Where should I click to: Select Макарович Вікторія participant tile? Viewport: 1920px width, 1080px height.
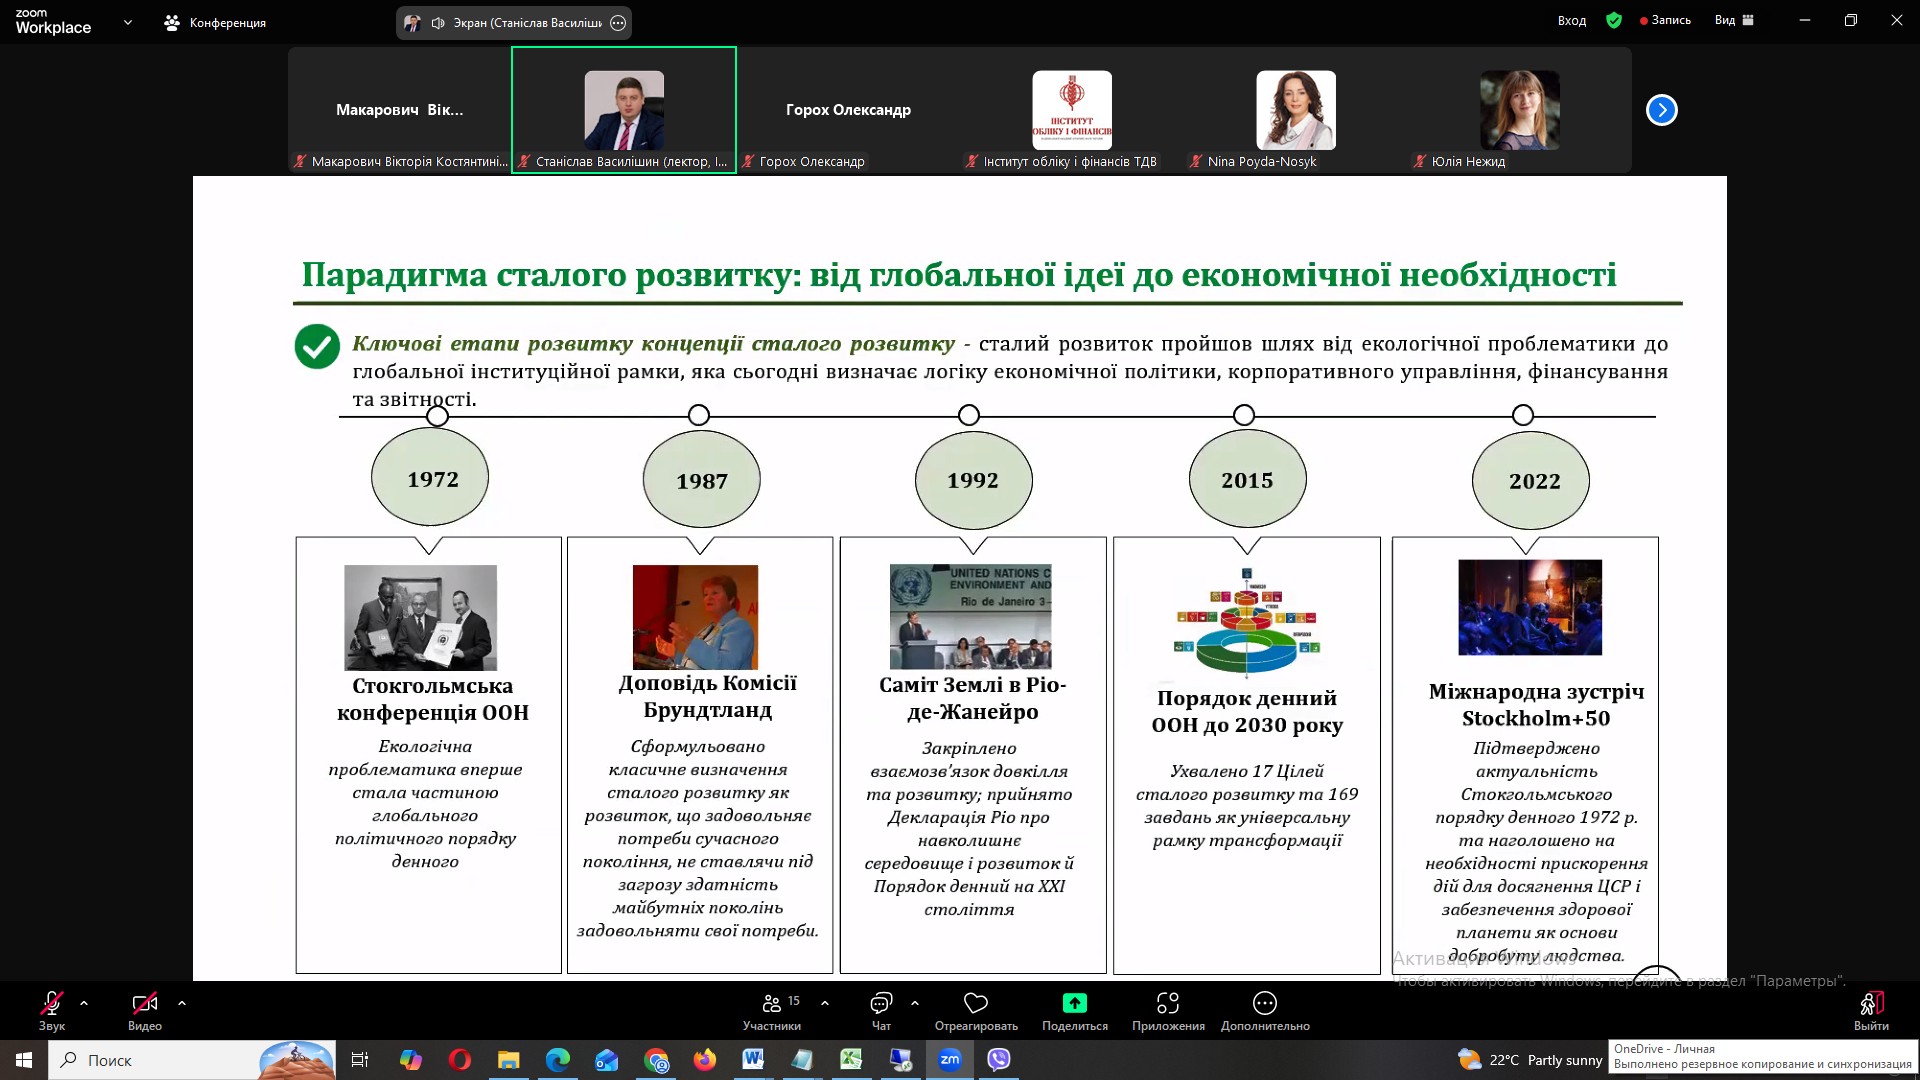[x=400, y=110]
